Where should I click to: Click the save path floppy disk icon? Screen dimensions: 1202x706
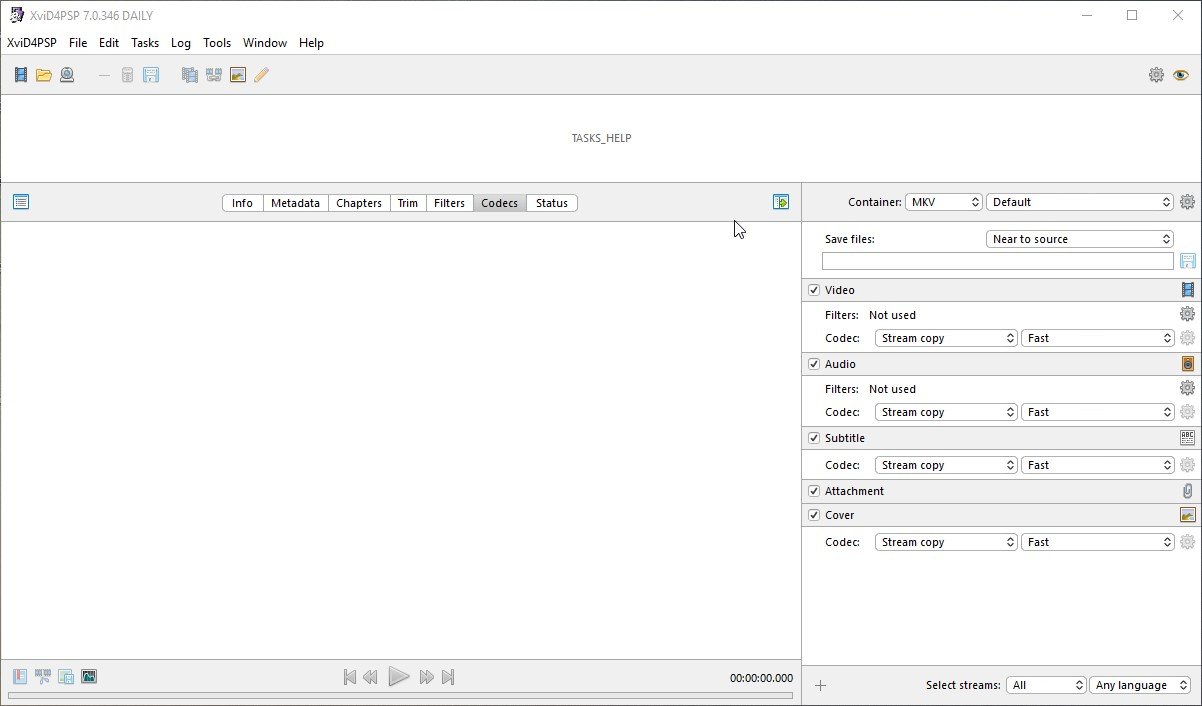coord(1188,261)
